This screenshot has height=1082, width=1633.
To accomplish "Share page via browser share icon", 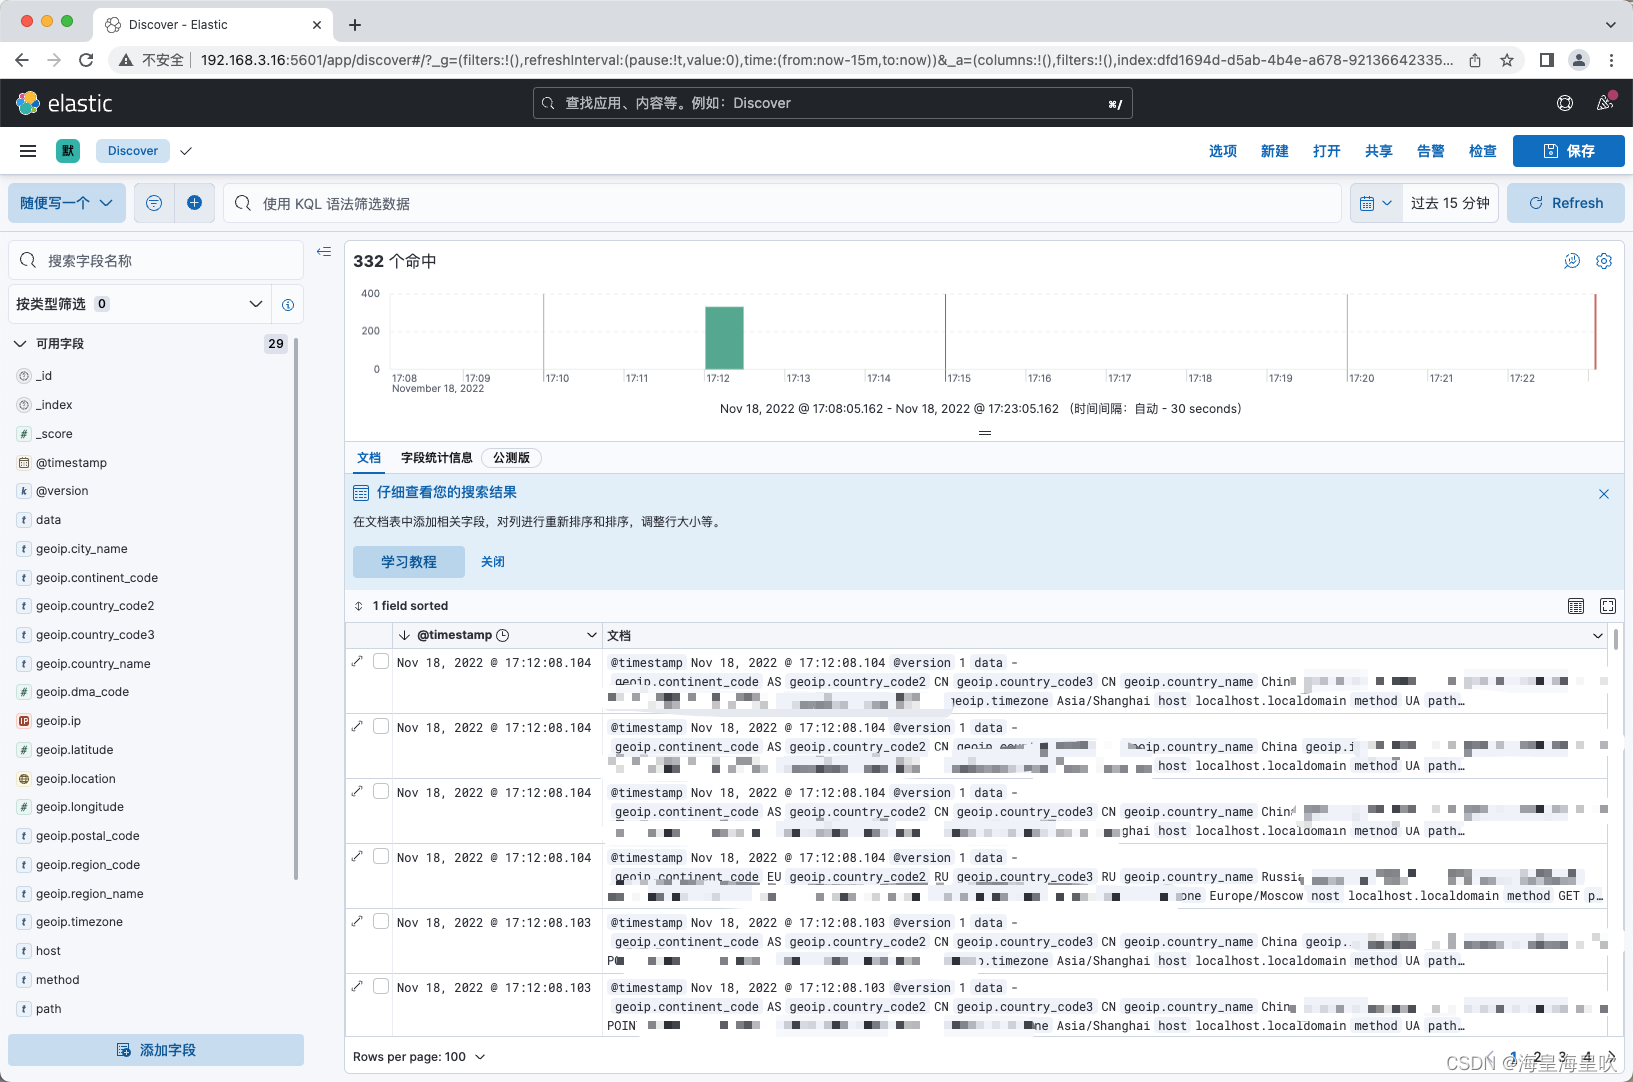I will [1475, 60].
